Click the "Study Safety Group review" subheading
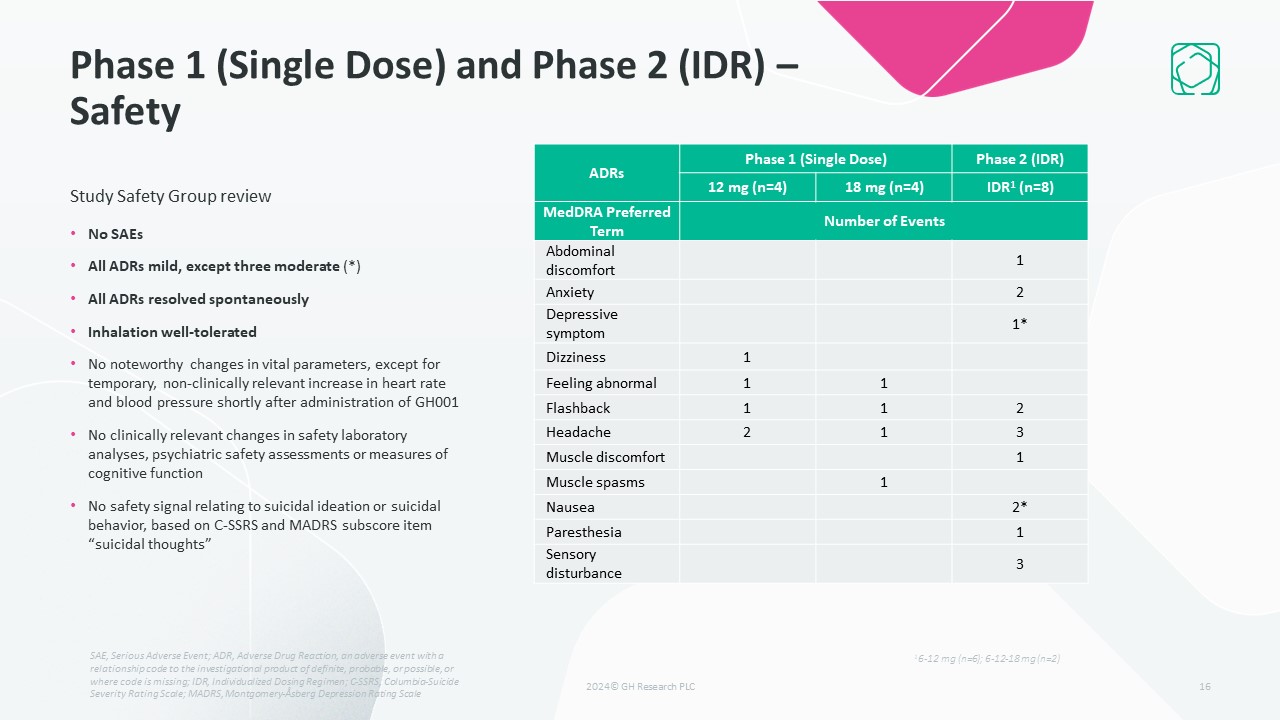This screenshot has height=720, width=1280. point(170,196)
